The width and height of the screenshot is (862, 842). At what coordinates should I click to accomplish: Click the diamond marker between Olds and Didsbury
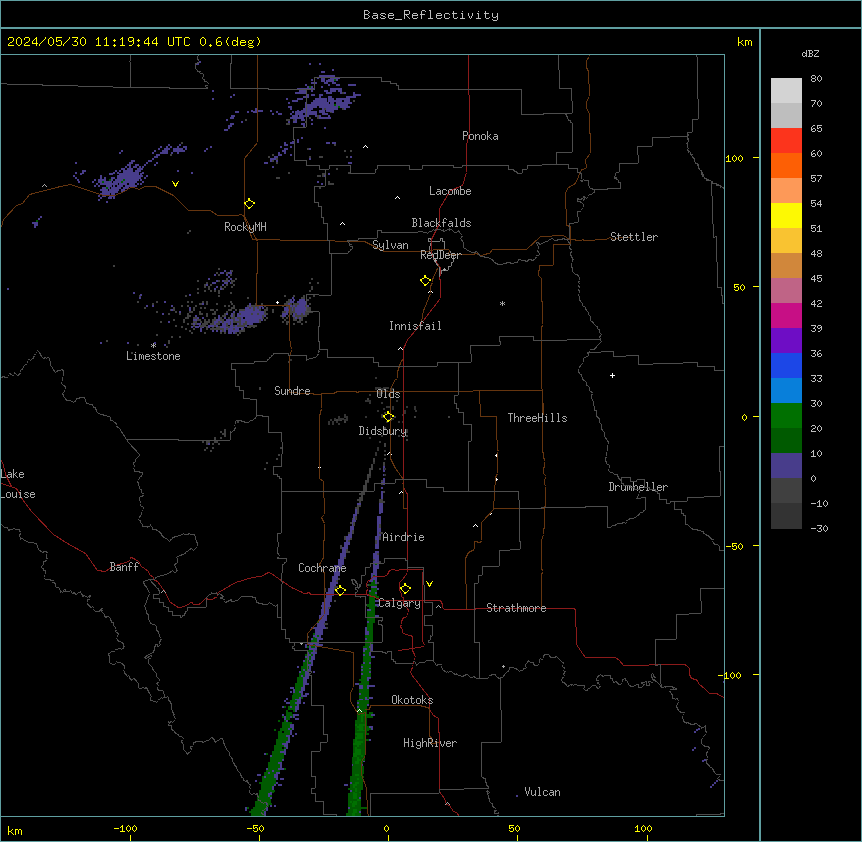[x=389, y=417]
